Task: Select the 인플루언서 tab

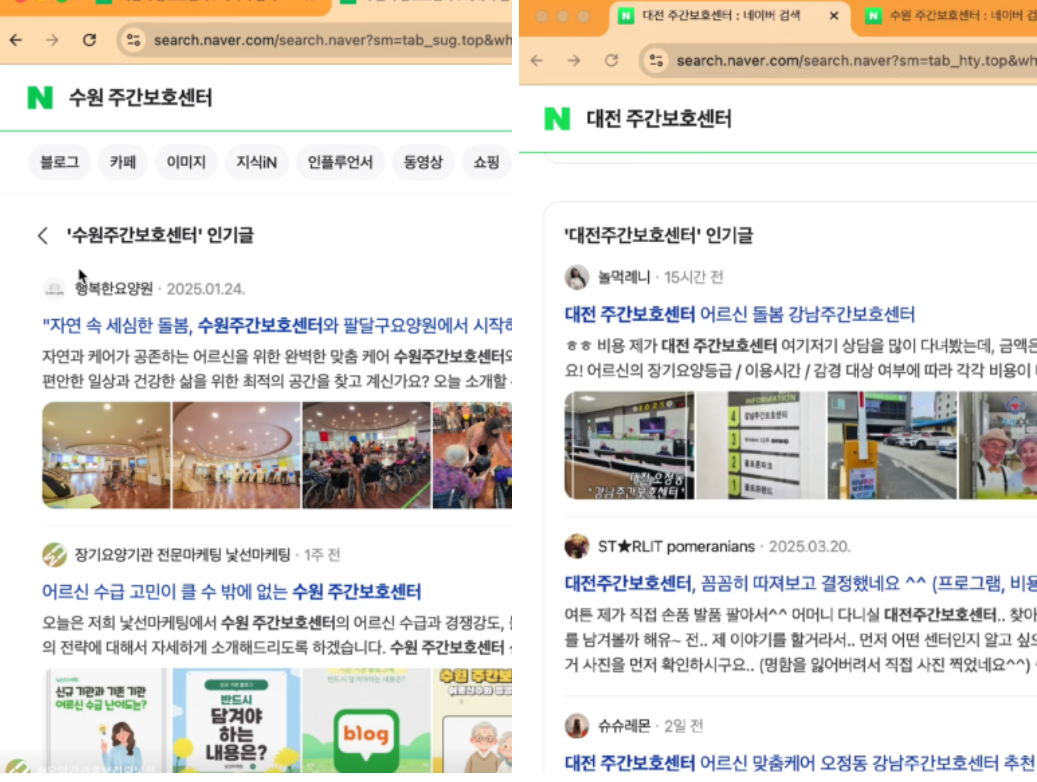Action: 340,162
